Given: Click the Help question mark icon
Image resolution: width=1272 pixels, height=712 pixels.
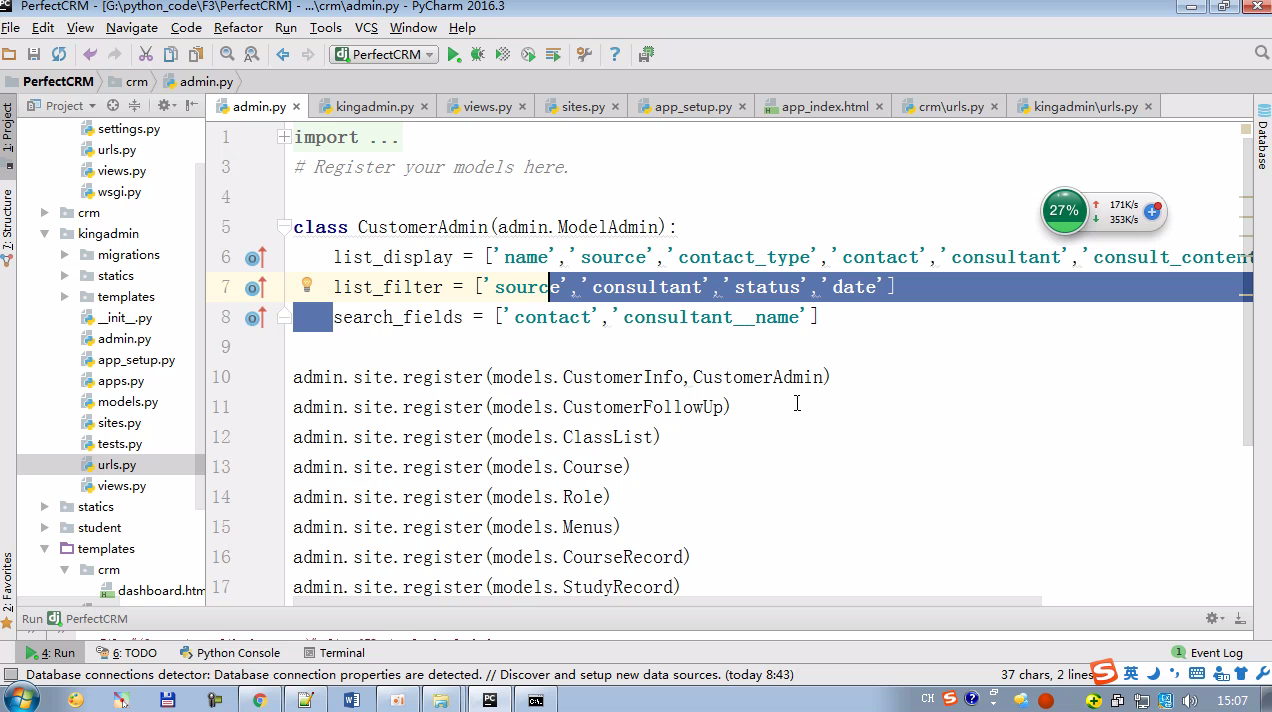Looking at the screenshot, I should pos(614,55).
